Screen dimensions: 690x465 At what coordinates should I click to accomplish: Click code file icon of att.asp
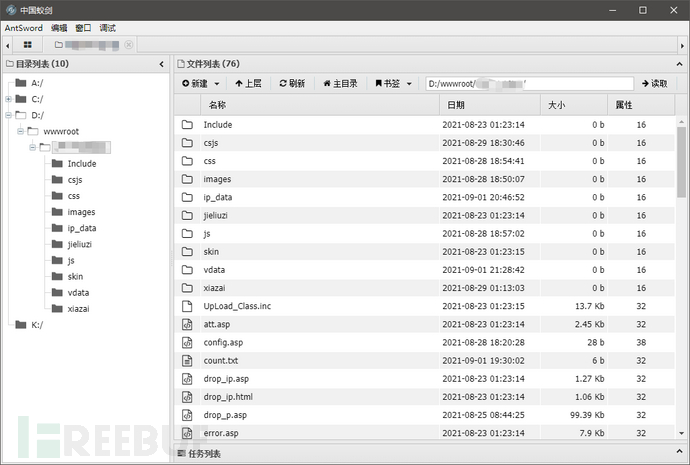pos(187,324)
